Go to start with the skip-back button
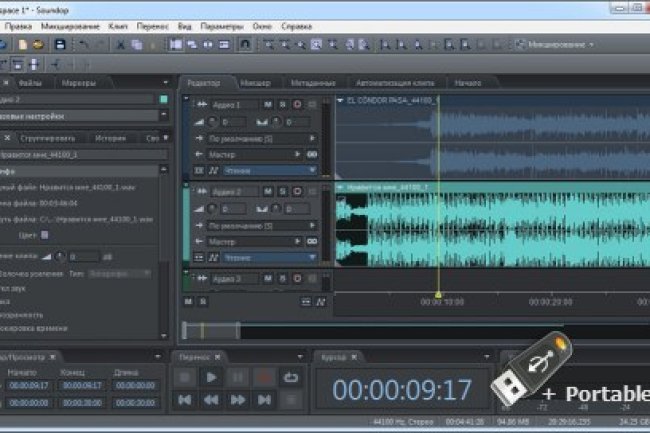 [184, 400]
